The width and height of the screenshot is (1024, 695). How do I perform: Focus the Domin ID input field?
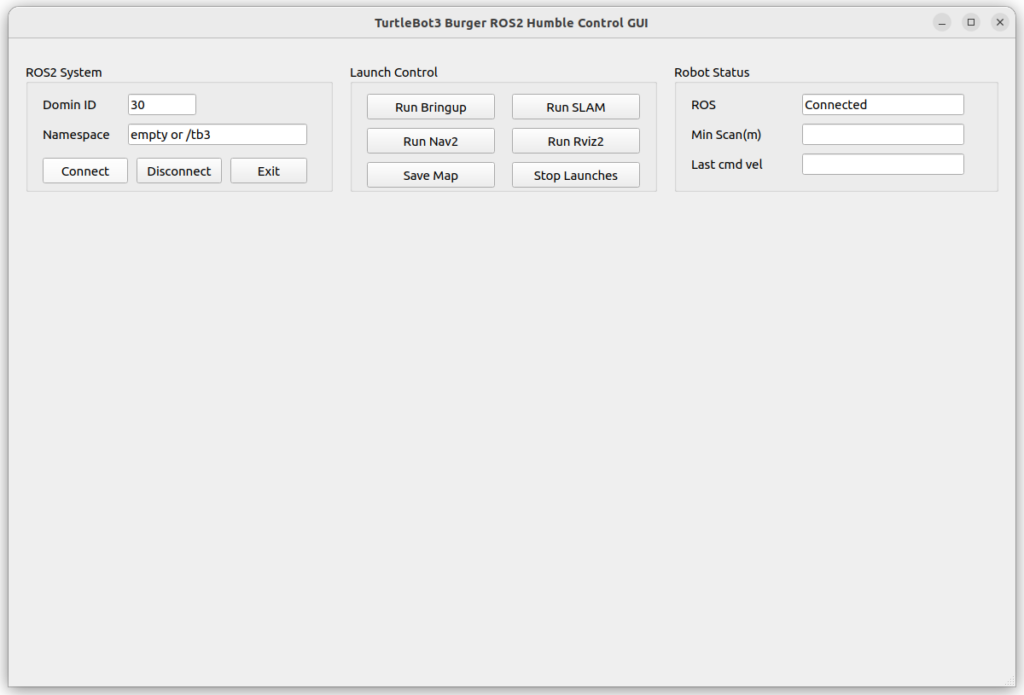tap(162, 105)
